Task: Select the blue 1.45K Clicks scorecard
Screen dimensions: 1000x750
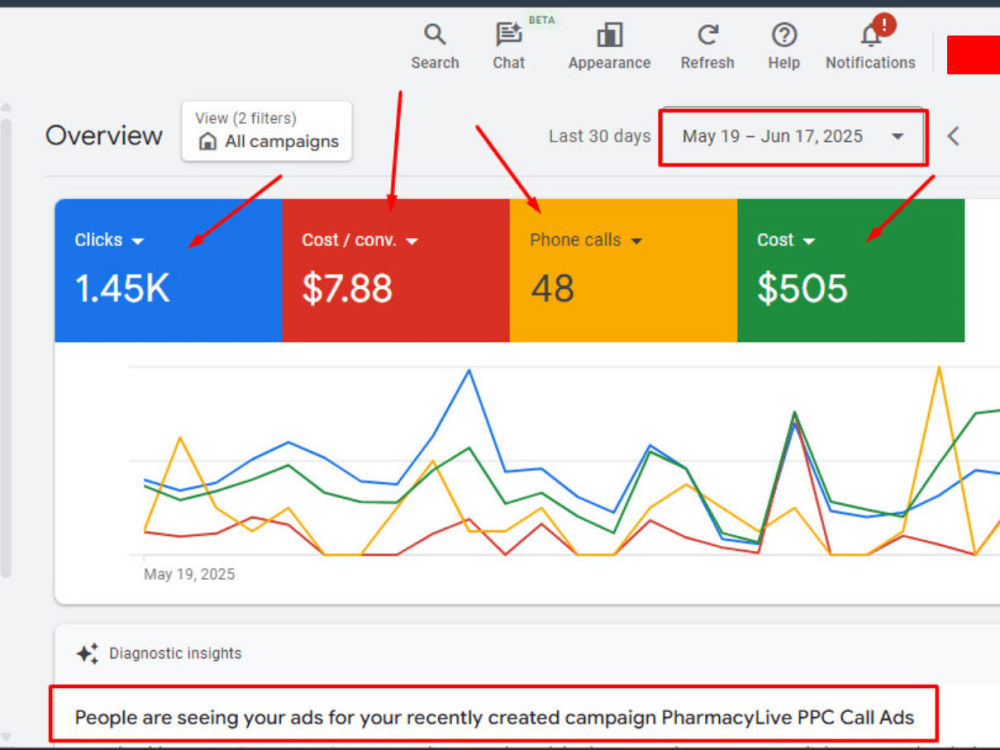Action: [168, 270]
